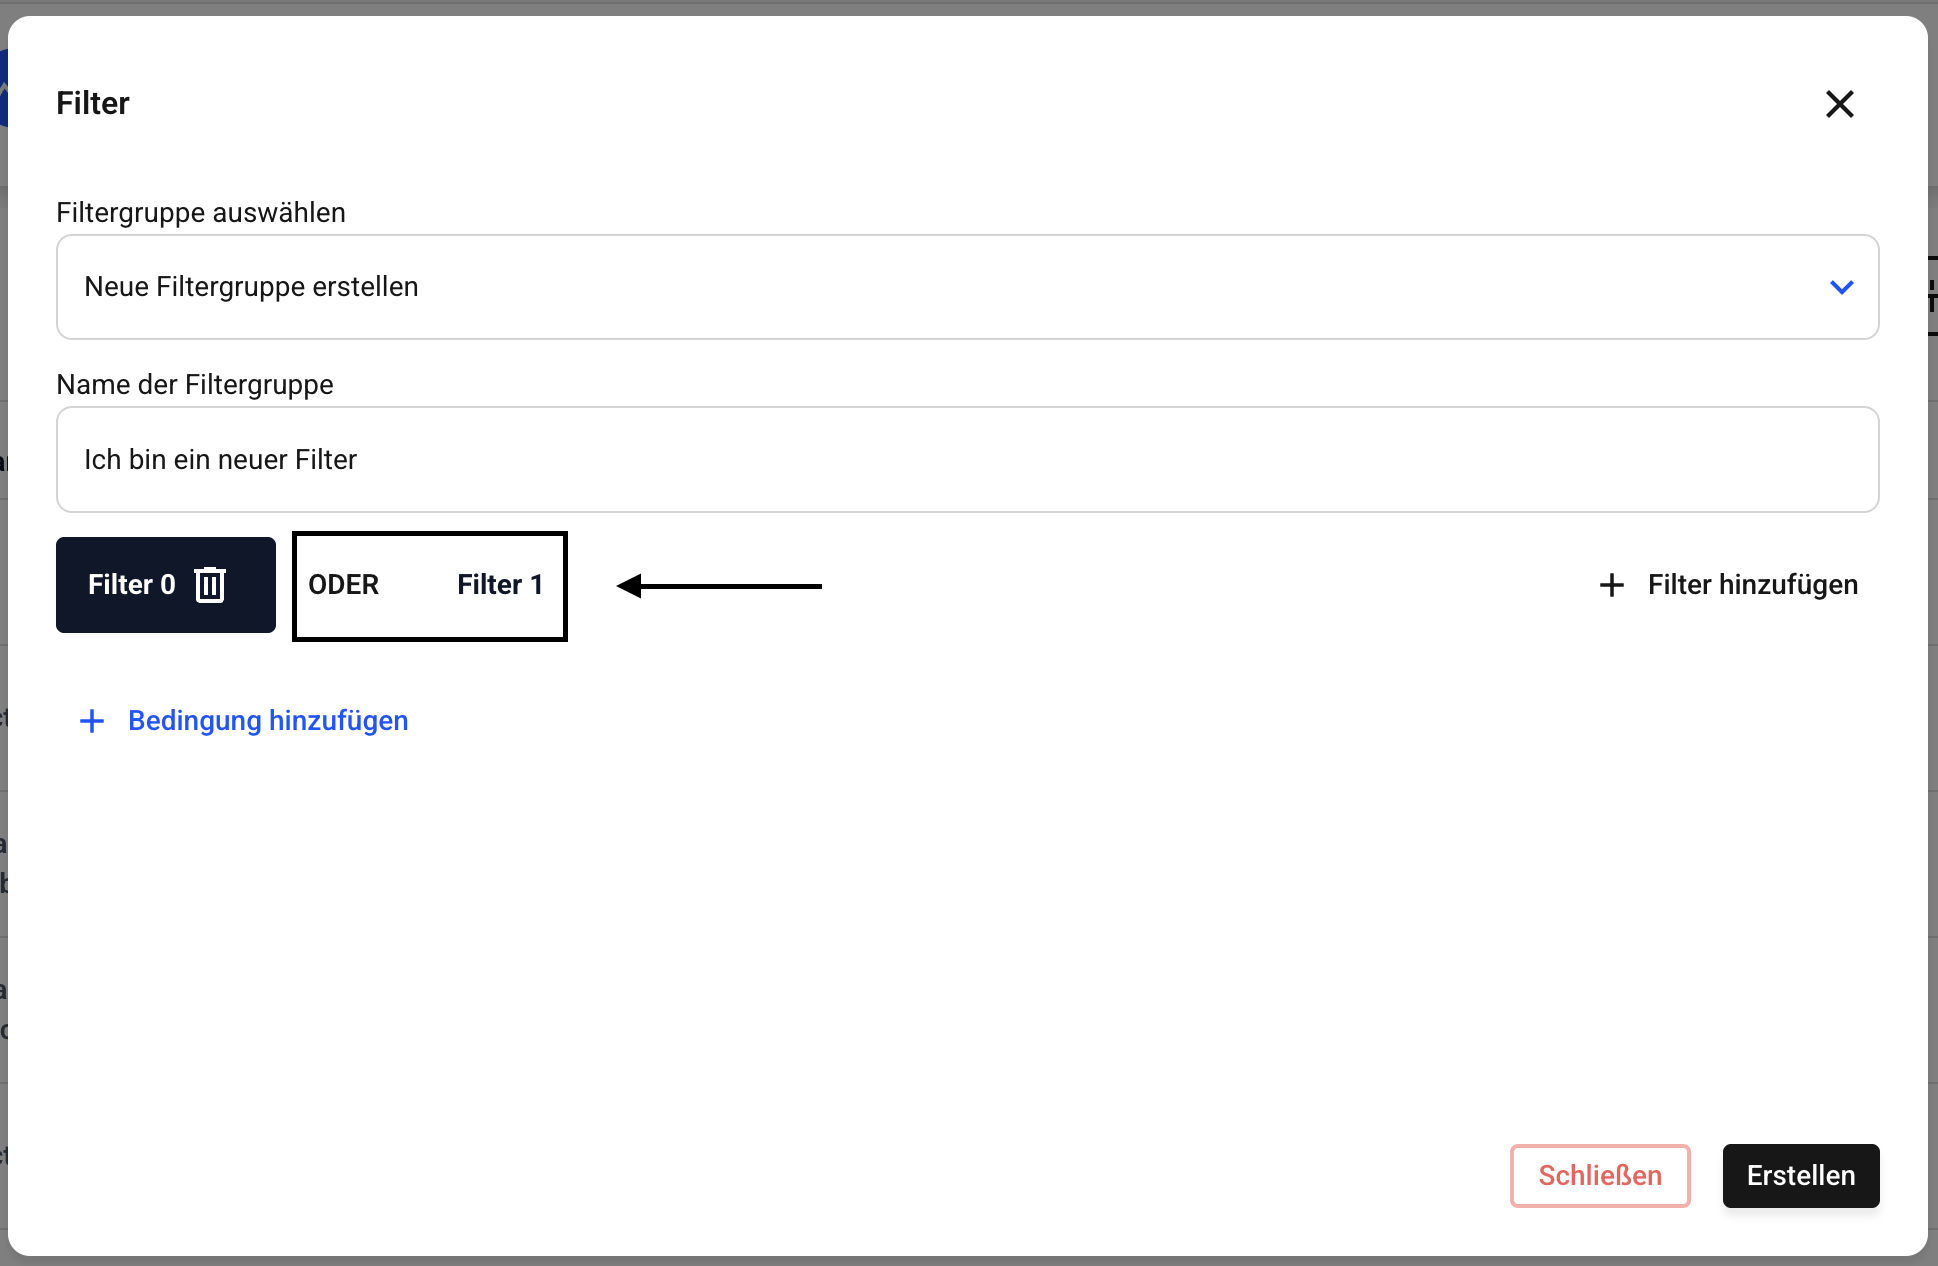Click the Filtergruppe auswählen label

[201, 213]
